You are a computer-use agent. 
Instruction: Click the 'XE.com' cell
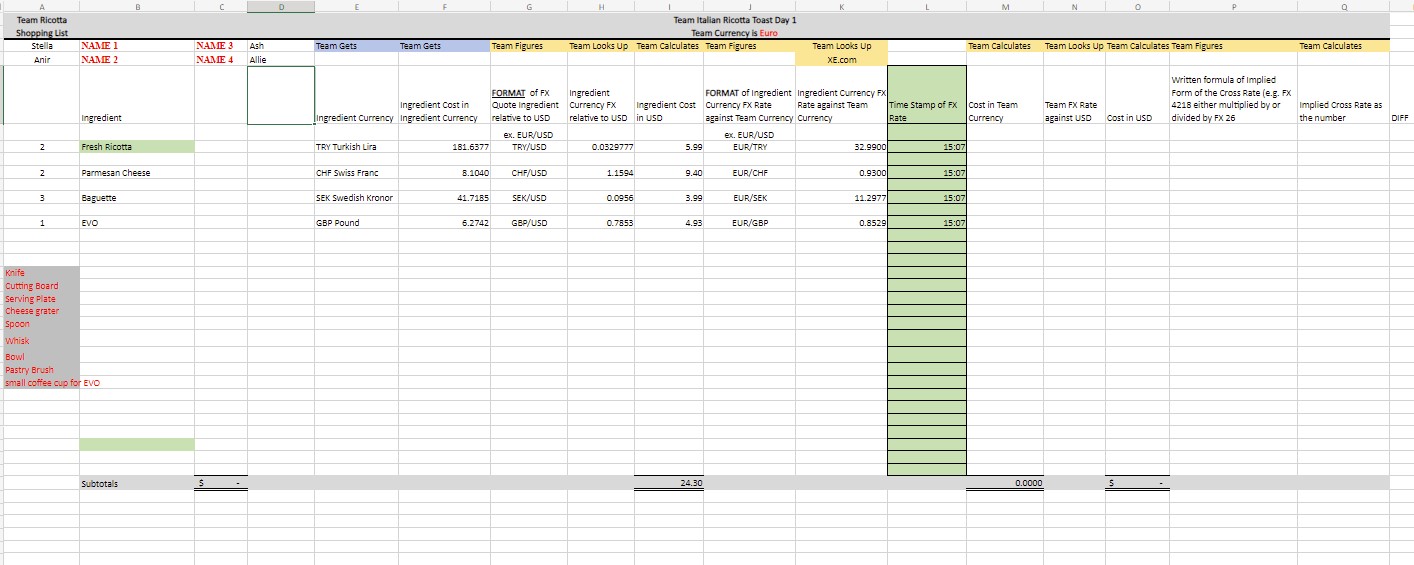(x=841, y=59)
